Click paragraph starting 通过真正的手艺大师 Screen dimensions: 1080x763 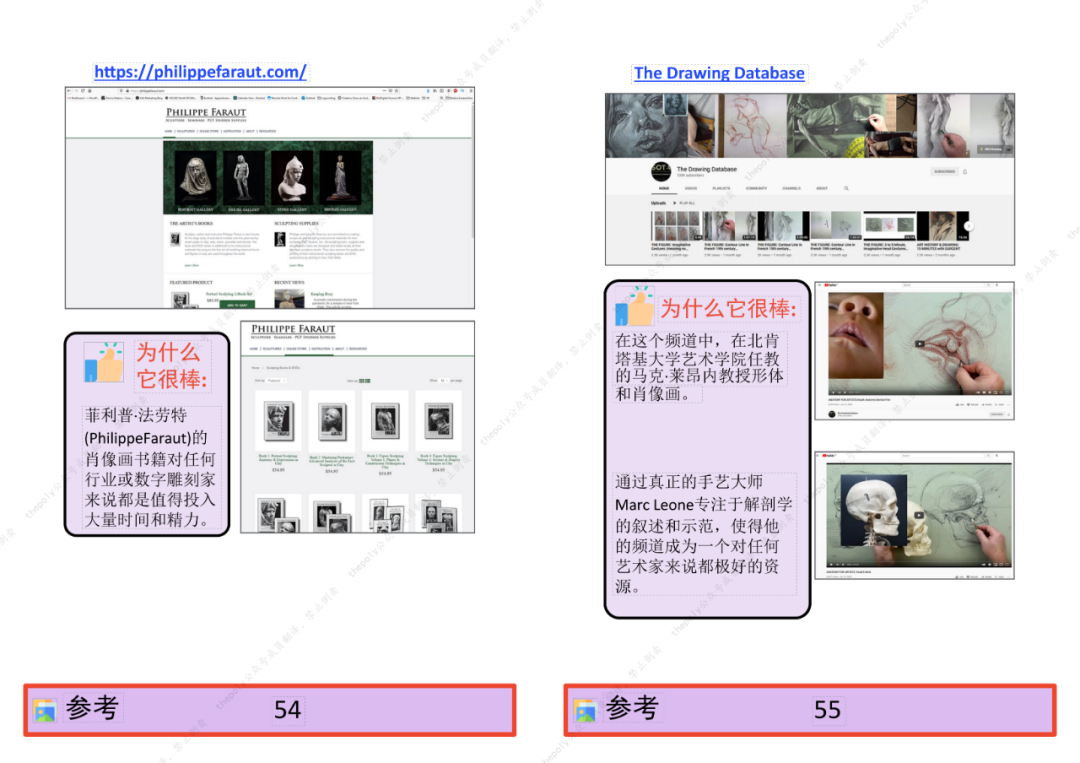click(704, 534)
